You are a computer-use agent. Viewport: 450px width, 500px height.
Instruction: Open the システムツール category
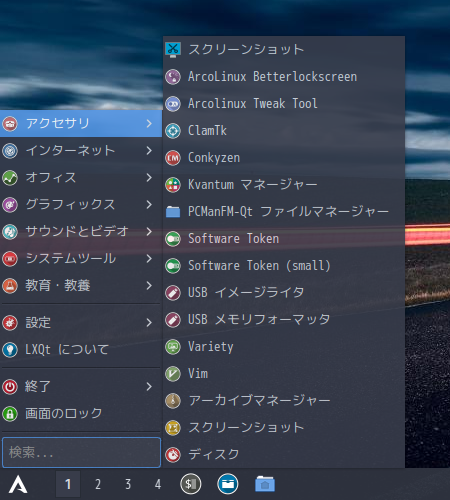(81, 259)
